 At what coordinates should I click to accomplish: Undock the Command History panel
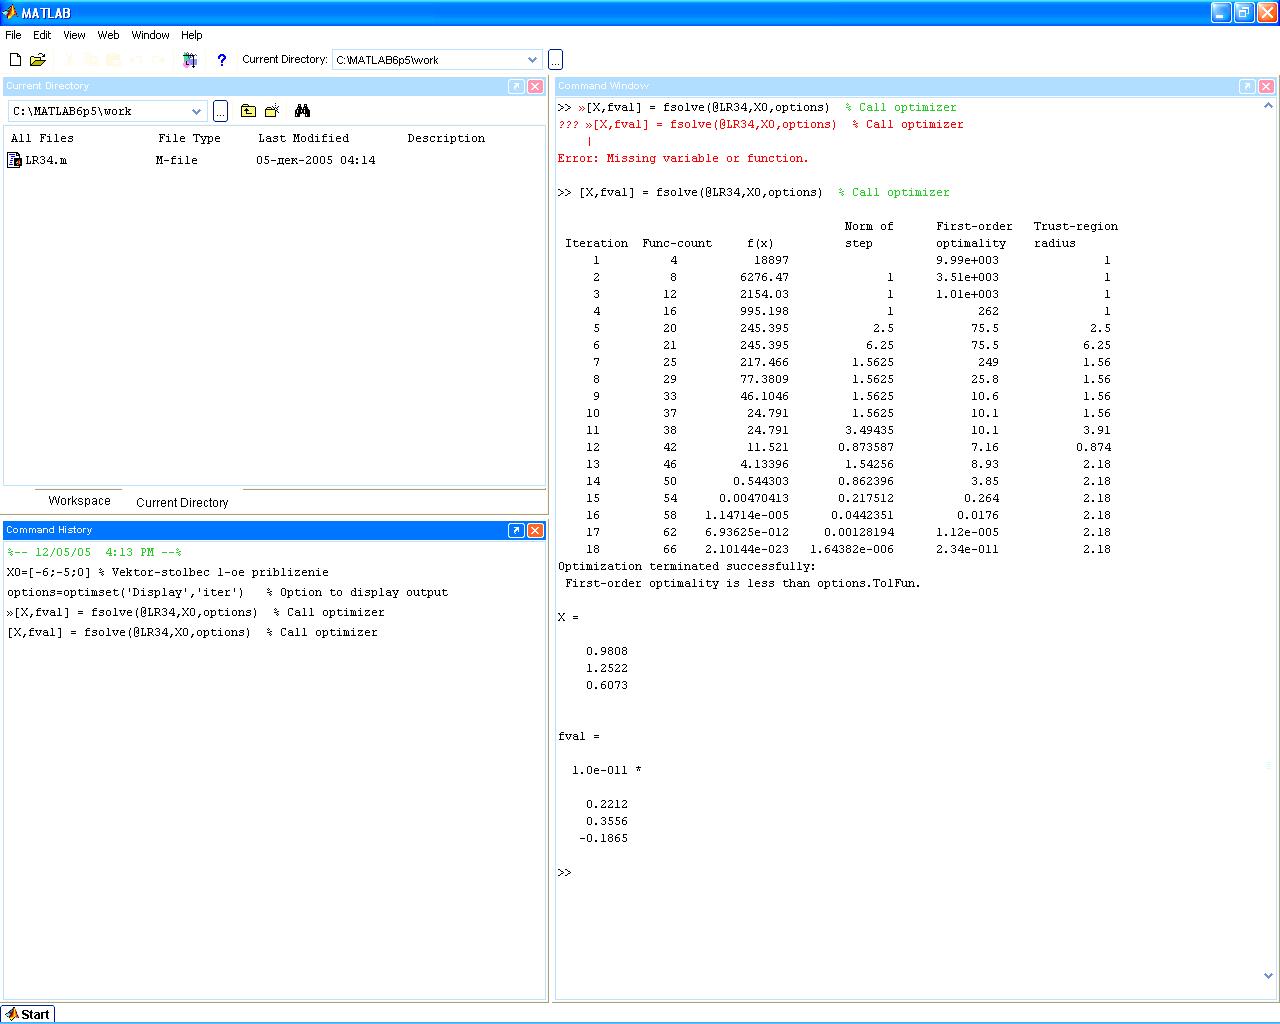pos(516,530)
